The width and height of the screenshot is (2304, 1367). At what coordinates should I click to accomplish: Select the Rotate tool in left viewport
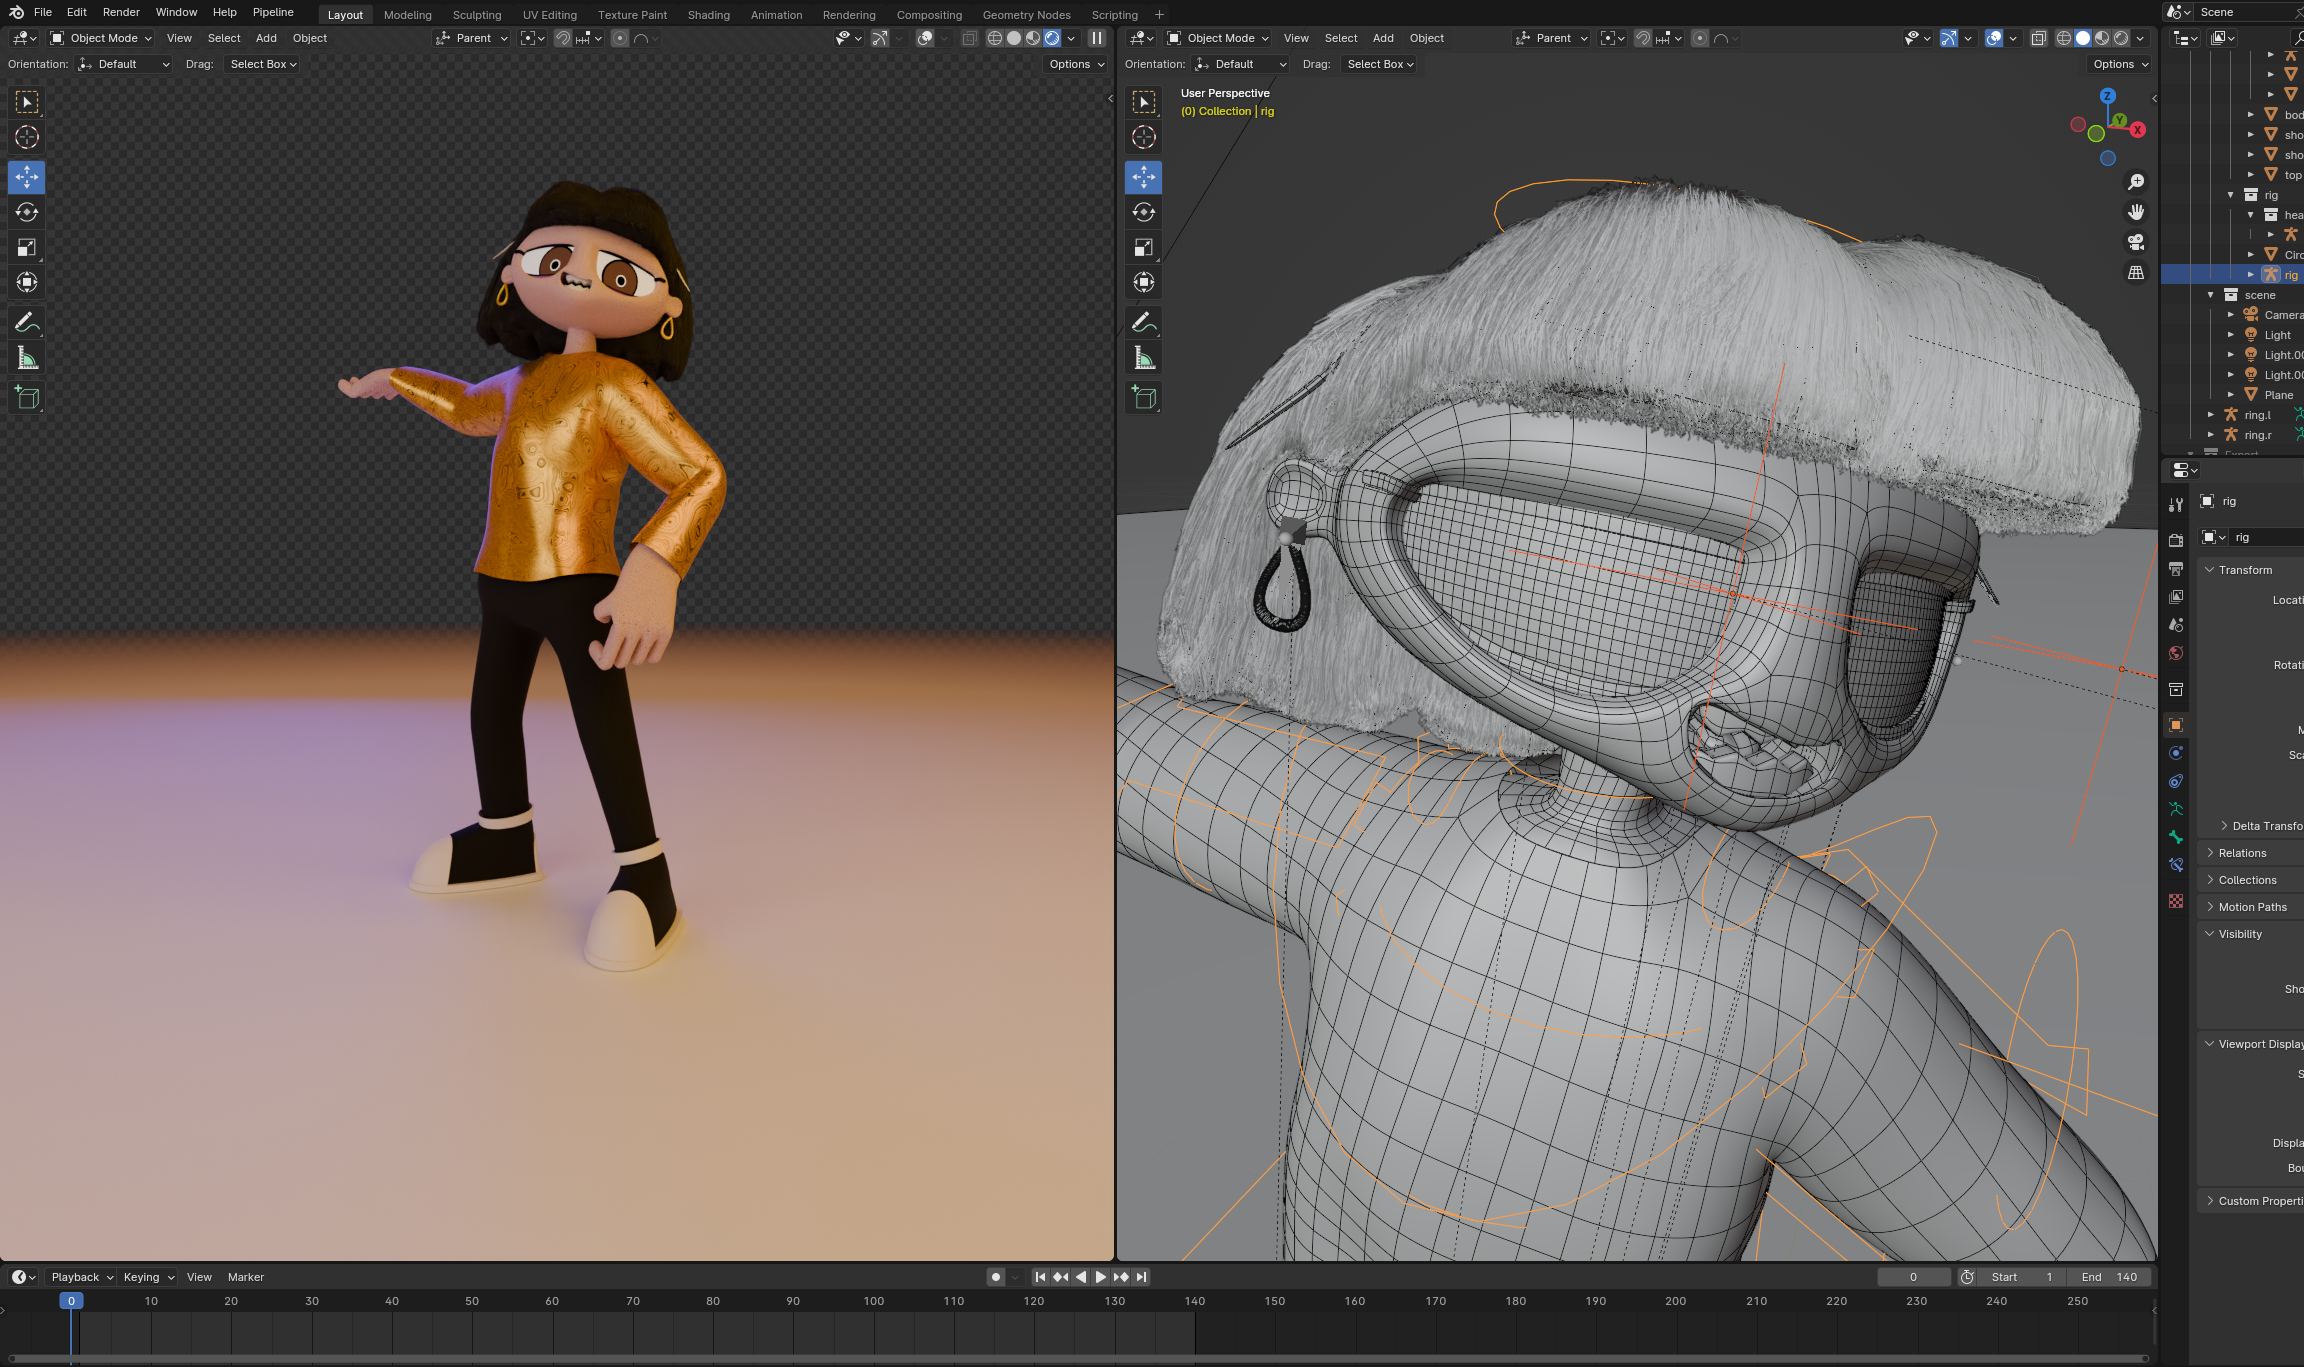pos(27,212)
